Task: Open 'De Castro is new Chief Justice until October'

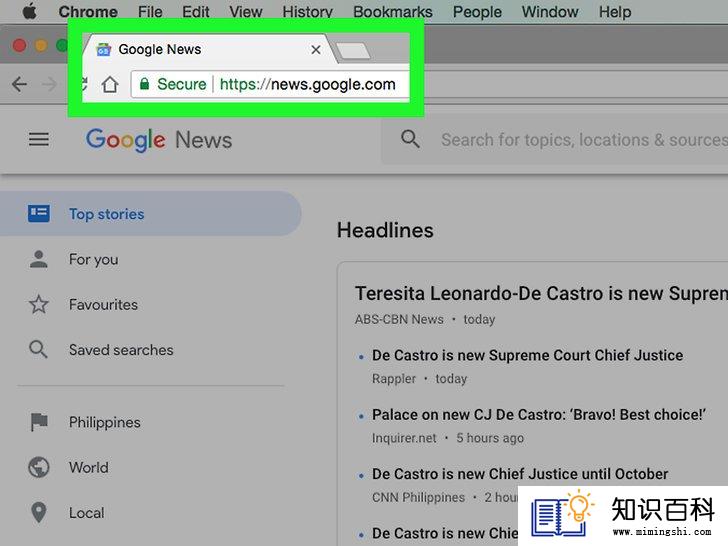Action: click(520, 474)
